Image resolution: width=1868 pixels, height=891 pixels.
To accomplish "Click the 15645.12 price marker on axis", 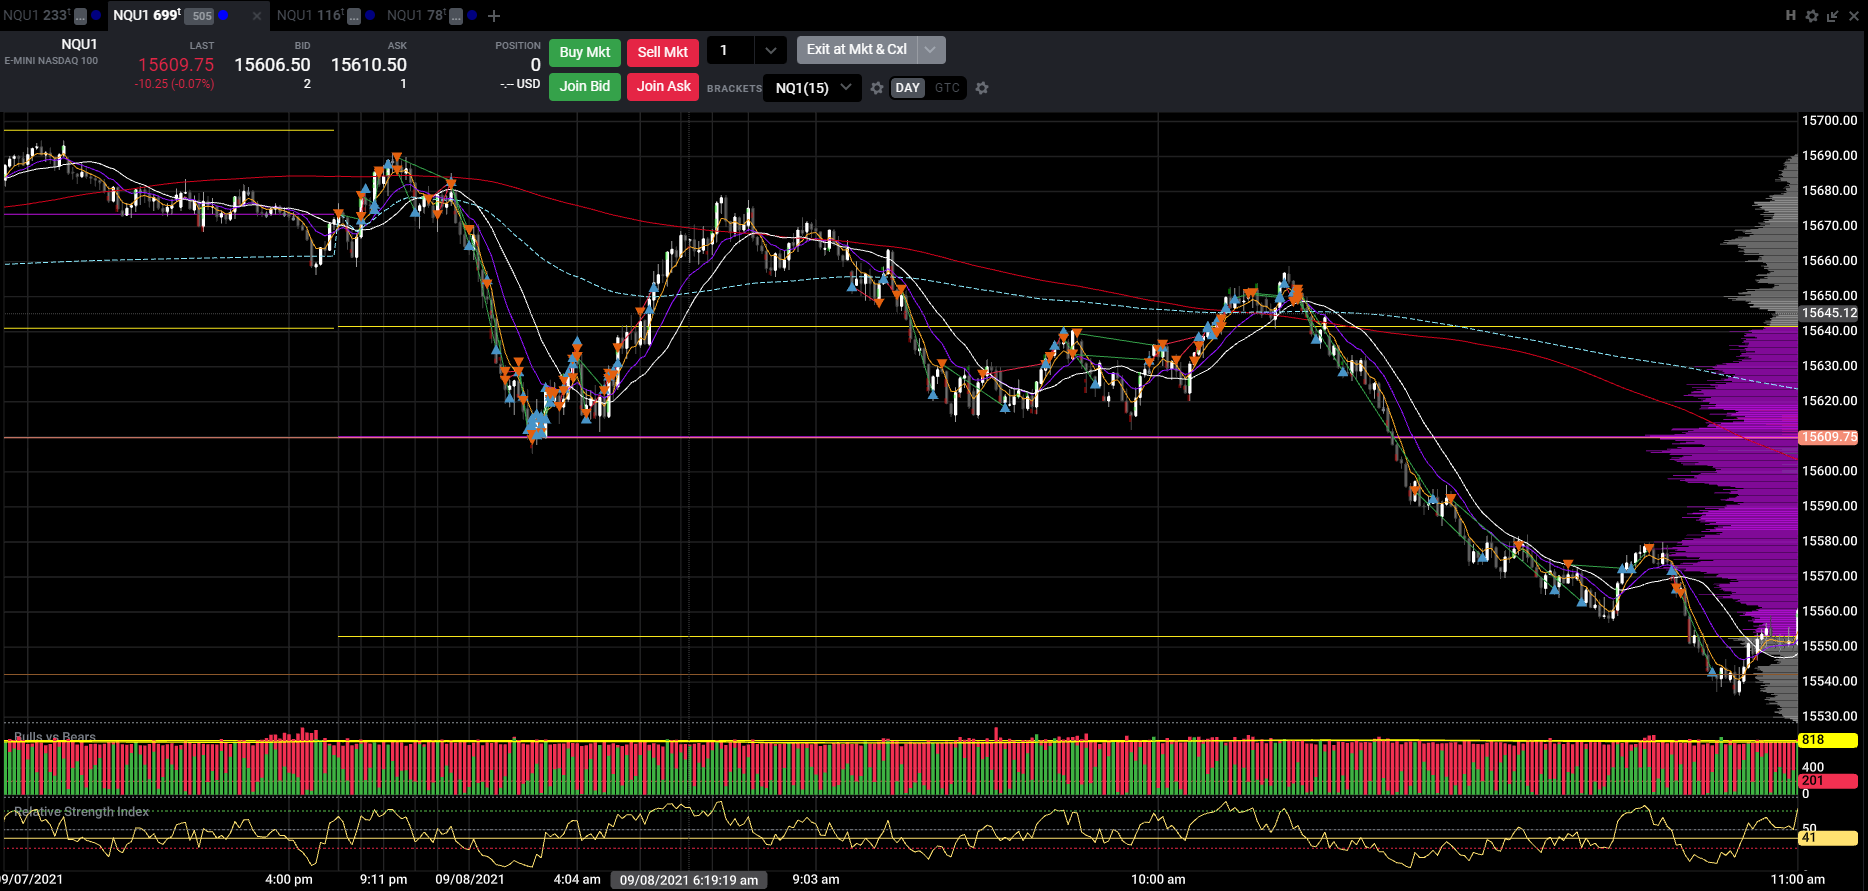I will point(1829,313).
